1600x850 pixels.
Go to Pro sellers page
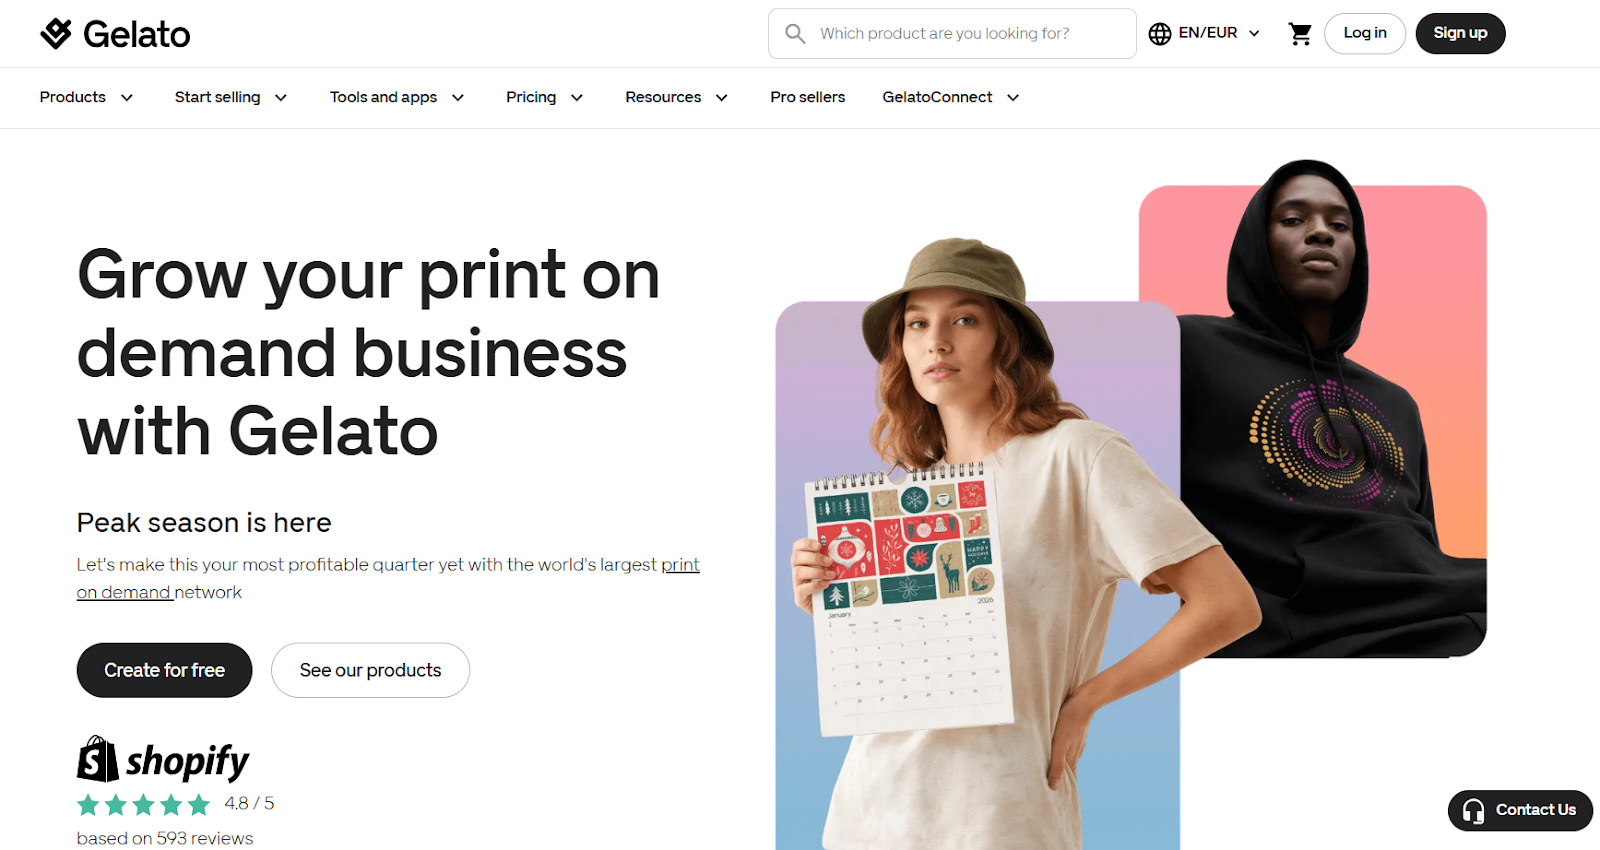point(808,97)
